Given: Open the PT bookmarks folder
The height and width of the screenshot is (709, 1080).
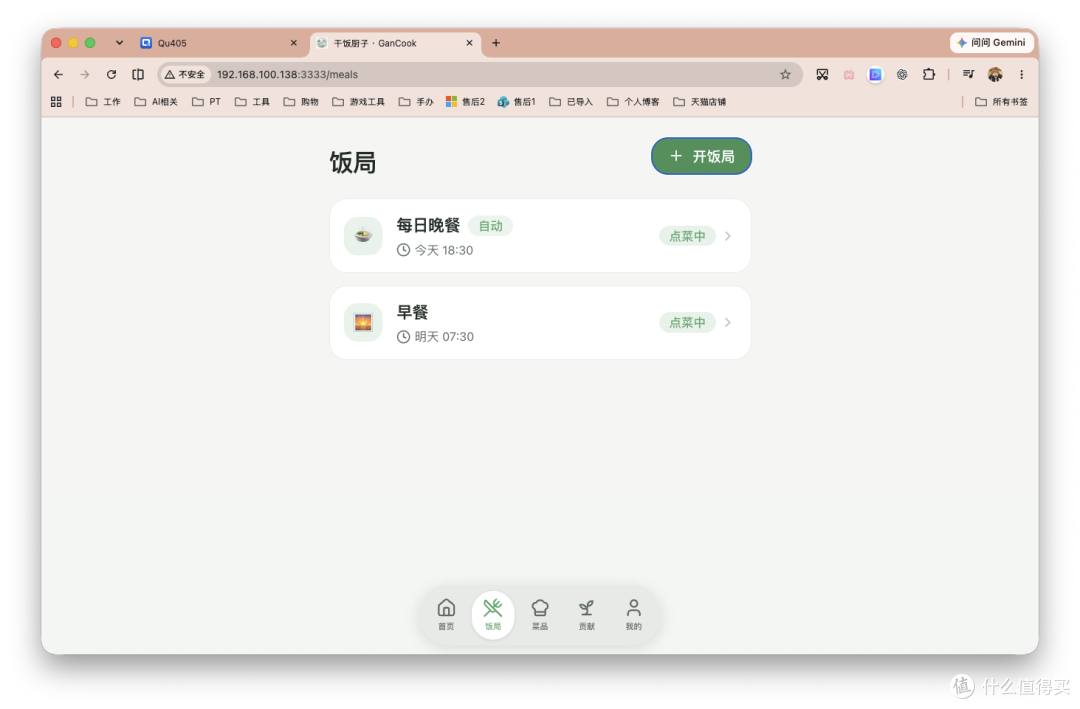Looking at the screenshot, I should pos(207,102).
